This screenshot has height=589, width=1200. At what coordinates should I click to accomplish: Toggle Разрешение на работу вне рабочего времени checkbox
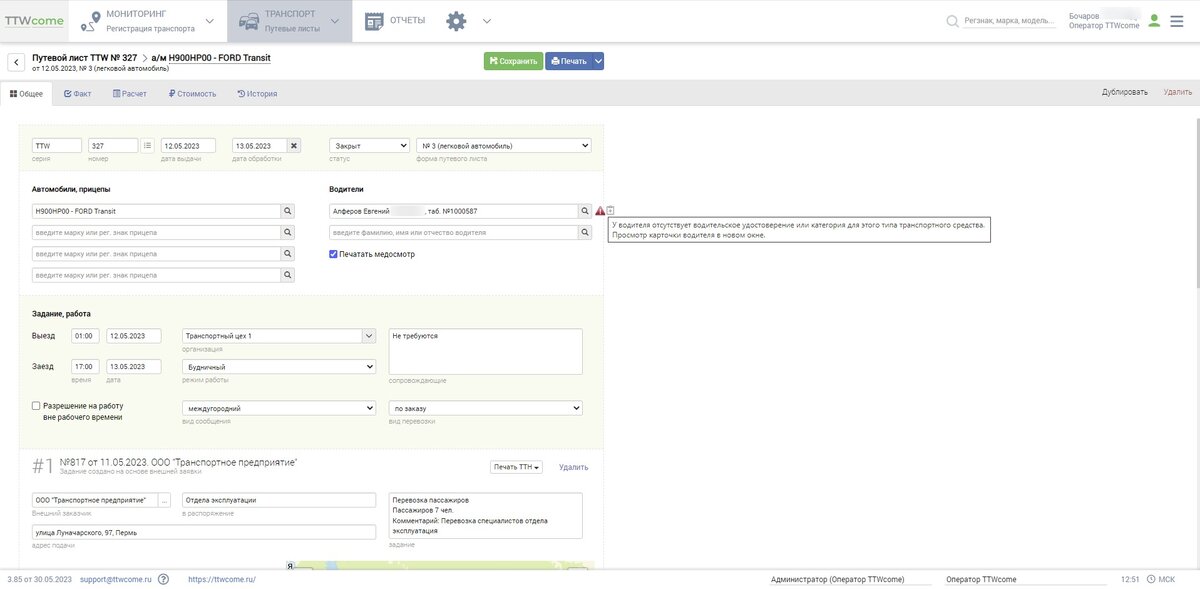[36, 406]
